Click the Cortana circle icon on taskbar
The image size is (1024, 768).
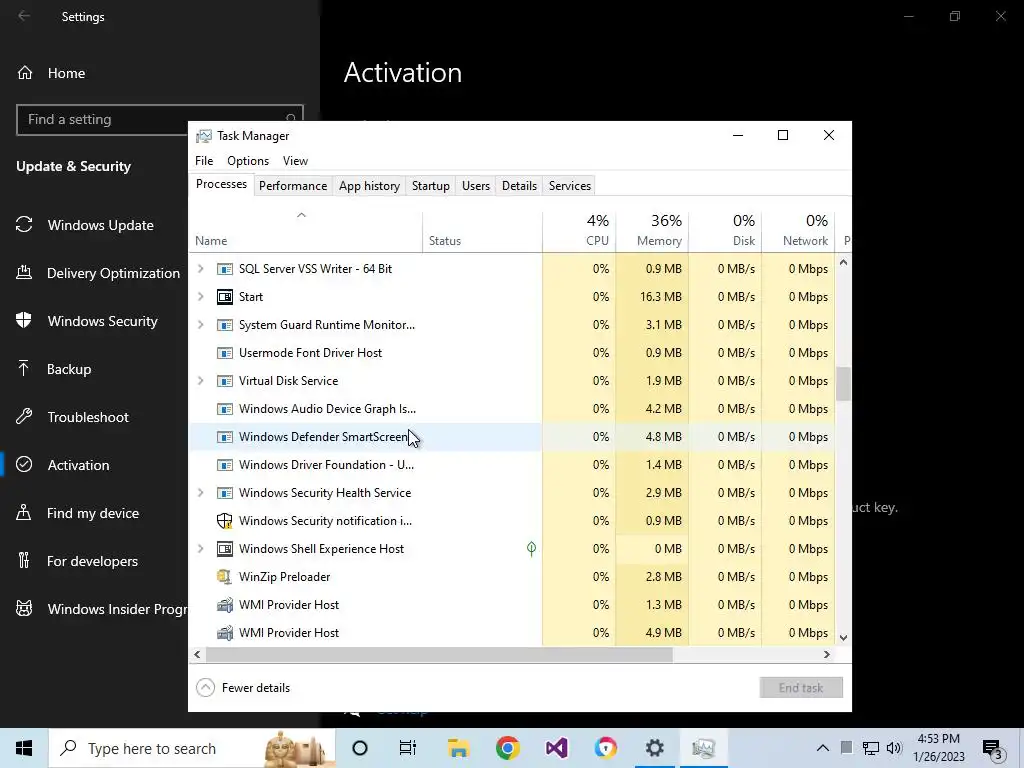pos(360,748)
